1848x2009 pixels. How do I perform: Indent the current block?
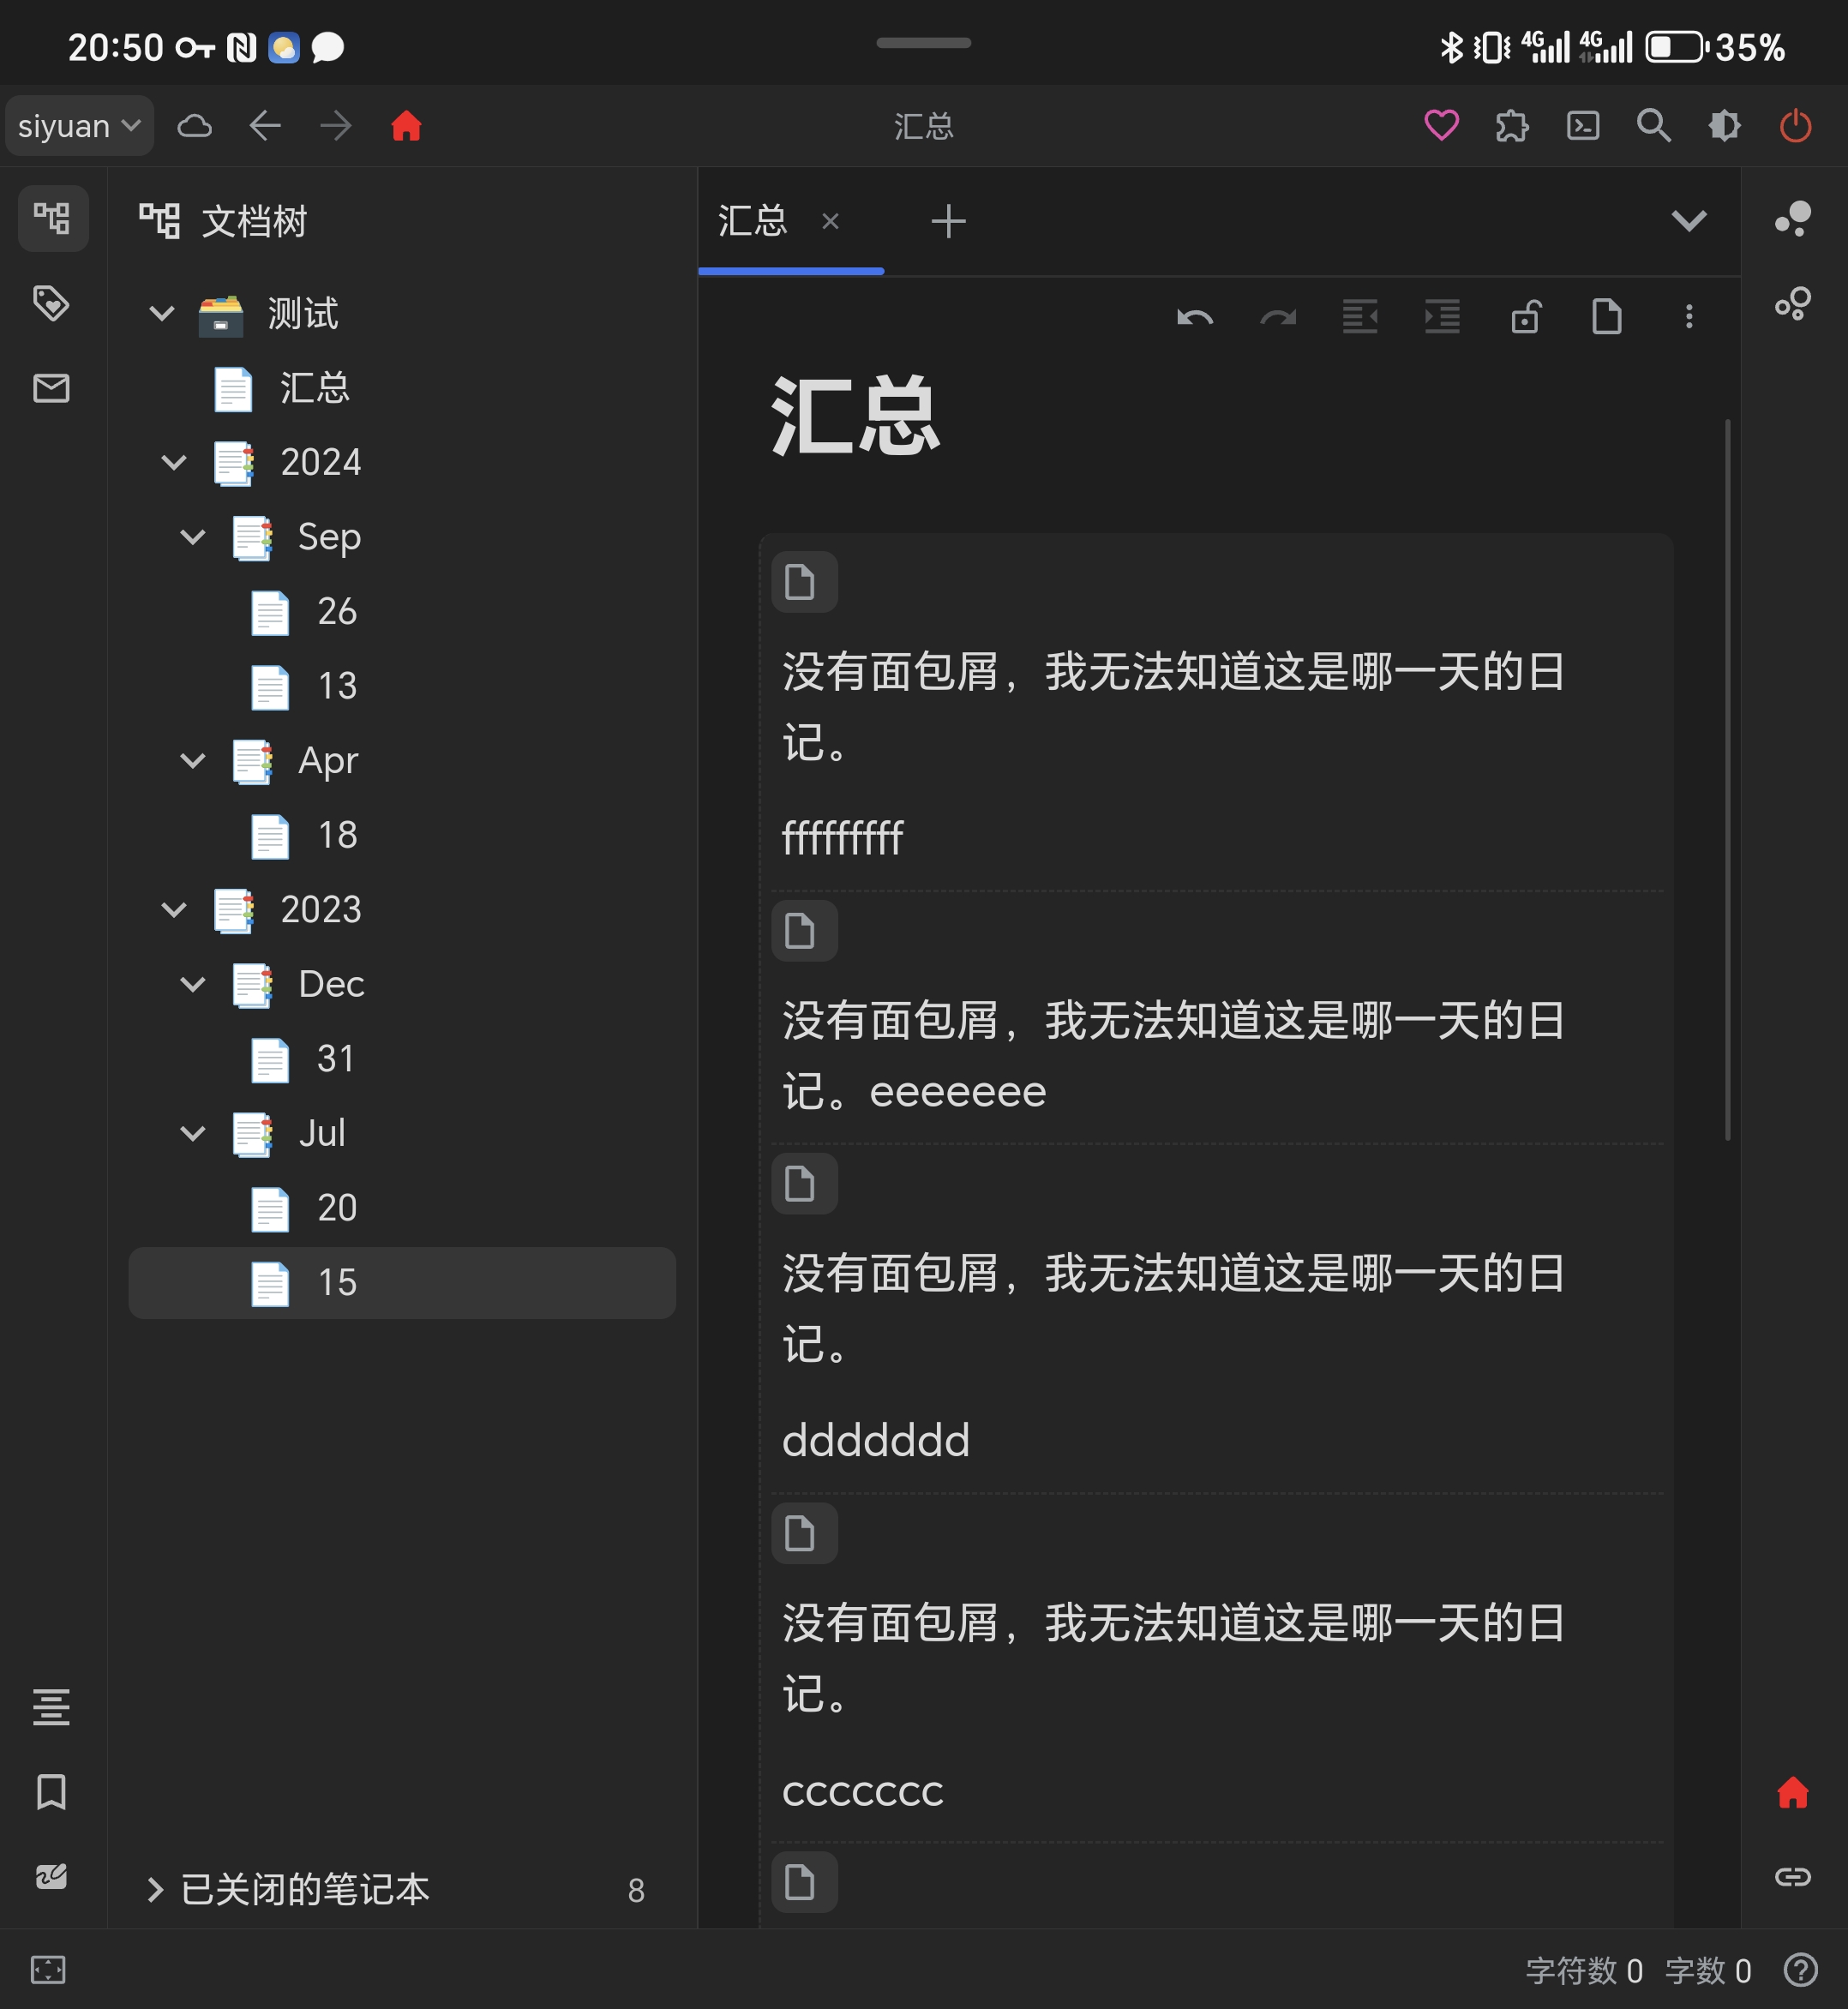pos(1441,317)
